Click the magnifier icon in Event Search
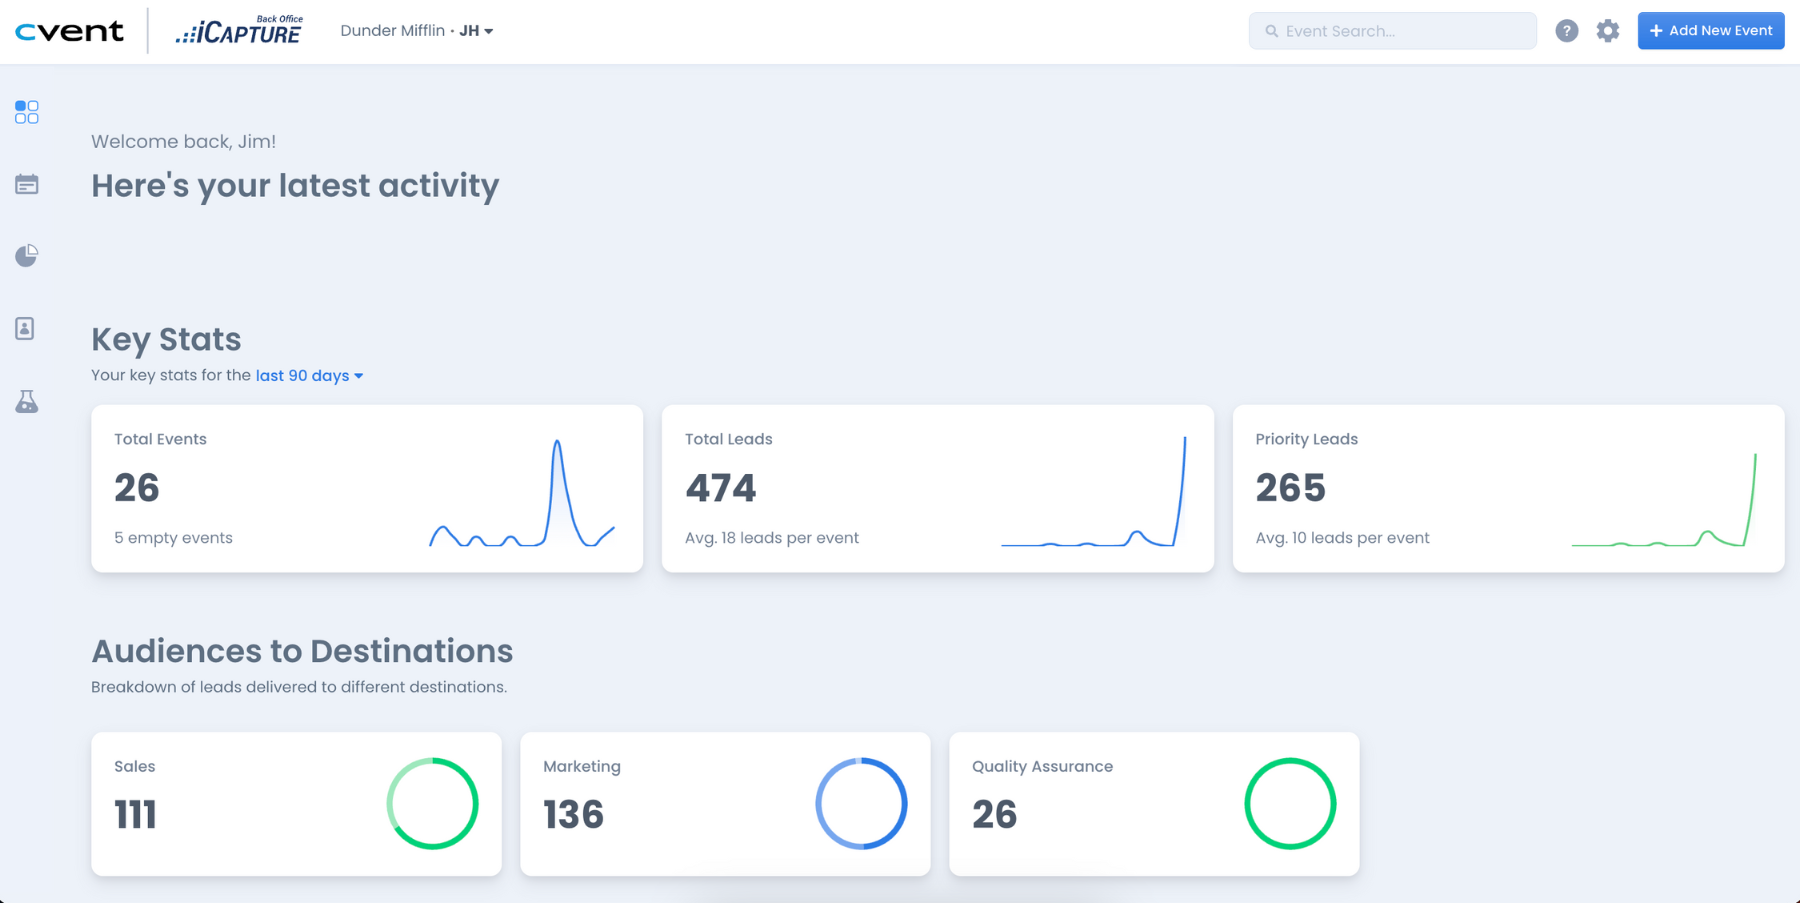The image size is (1800, 903). pos(1271,31)
